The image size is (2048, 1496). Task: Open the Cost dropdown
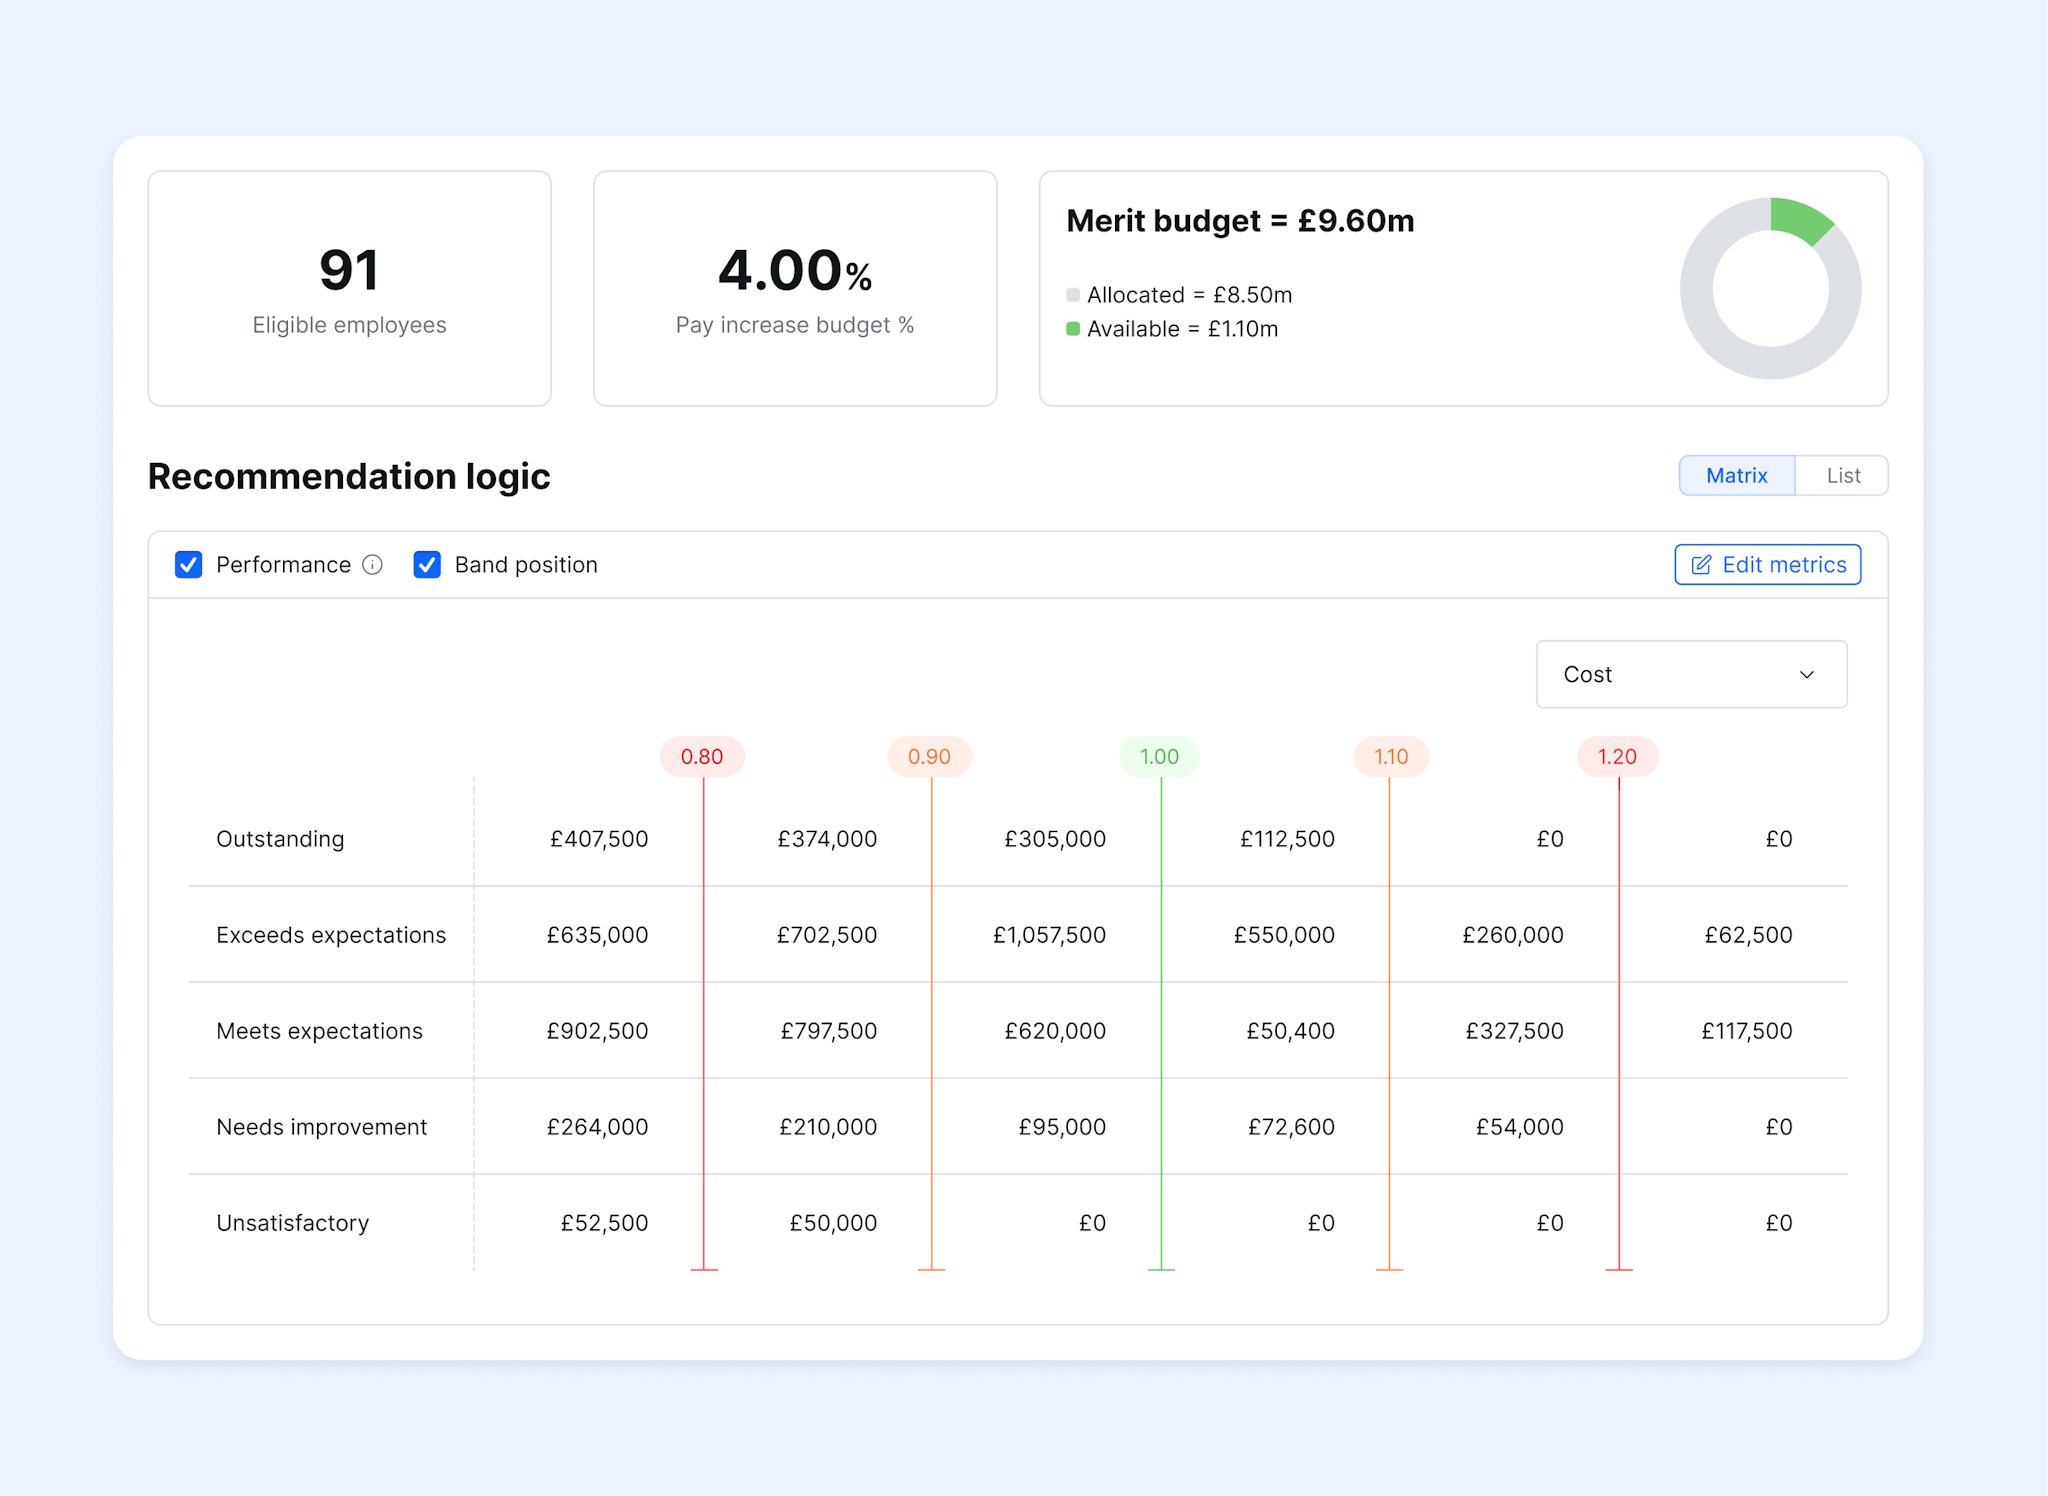point(1692,674)
